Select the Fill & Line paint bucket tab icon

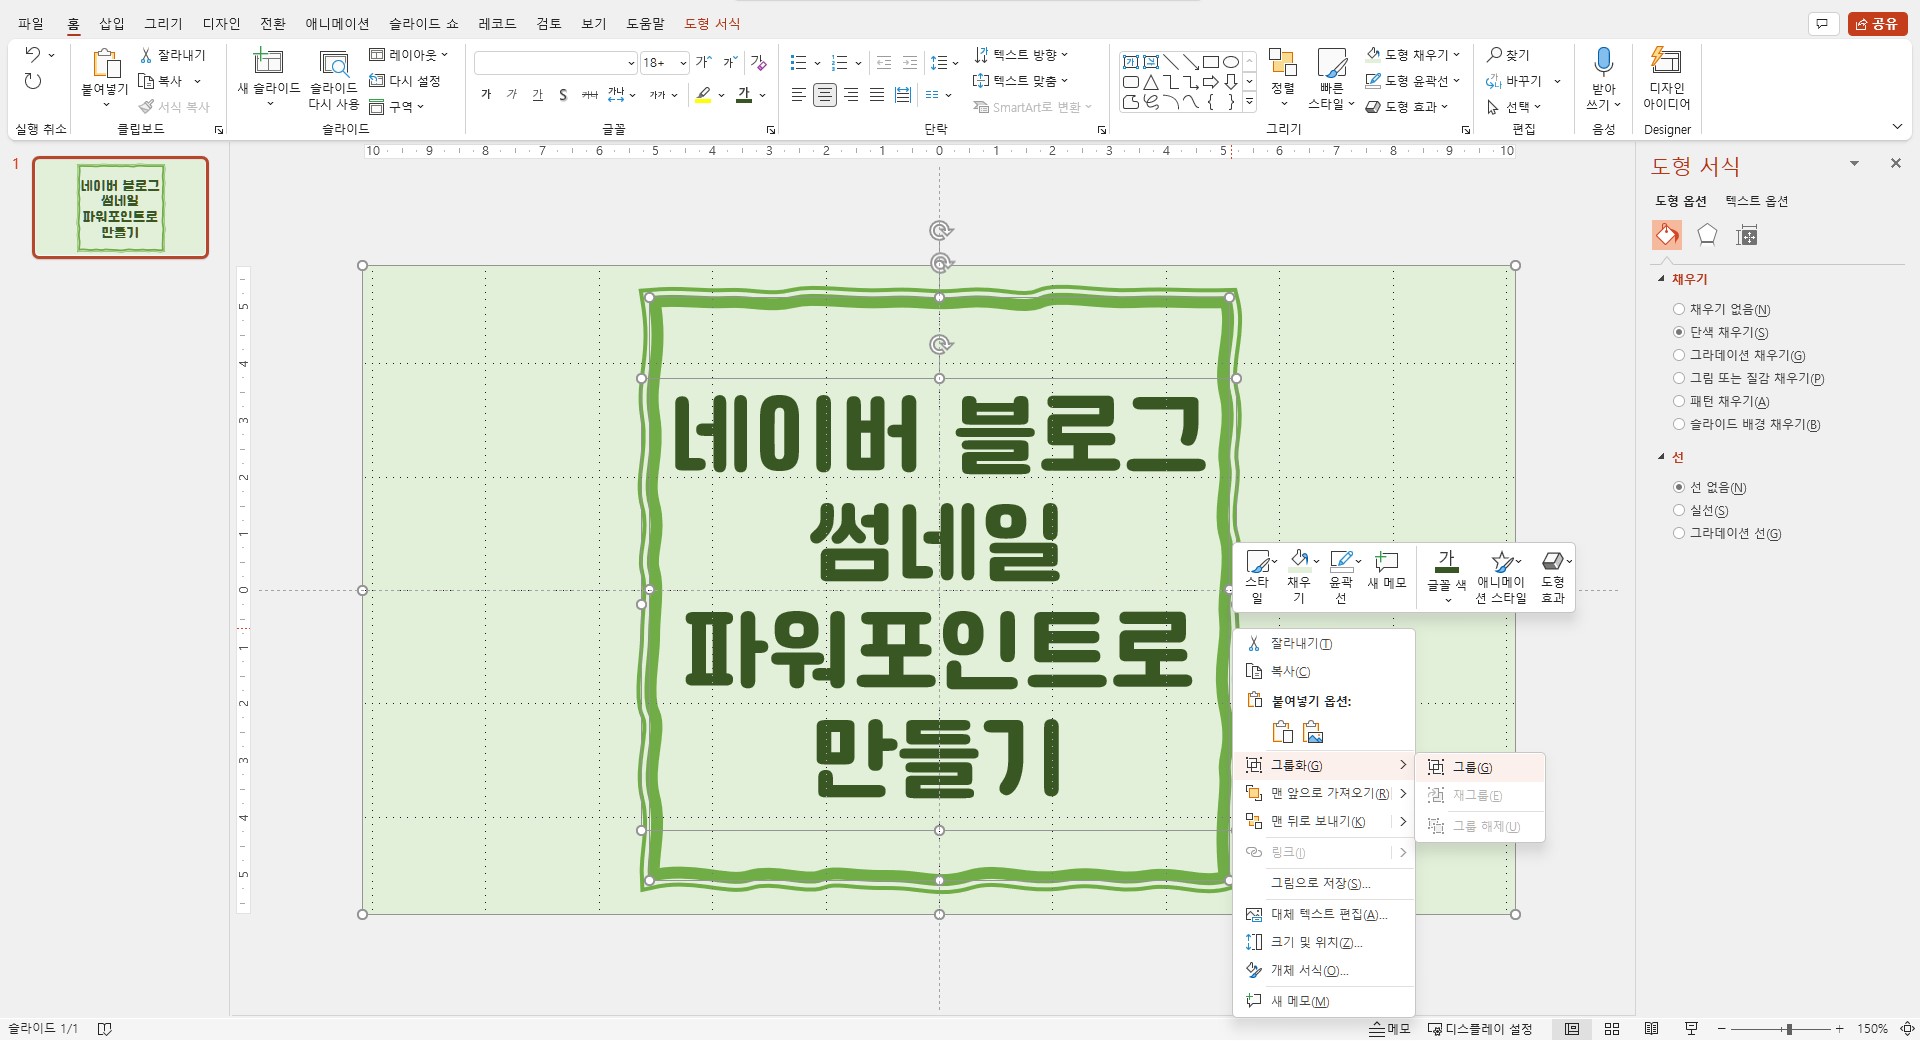coord(1667,235)
